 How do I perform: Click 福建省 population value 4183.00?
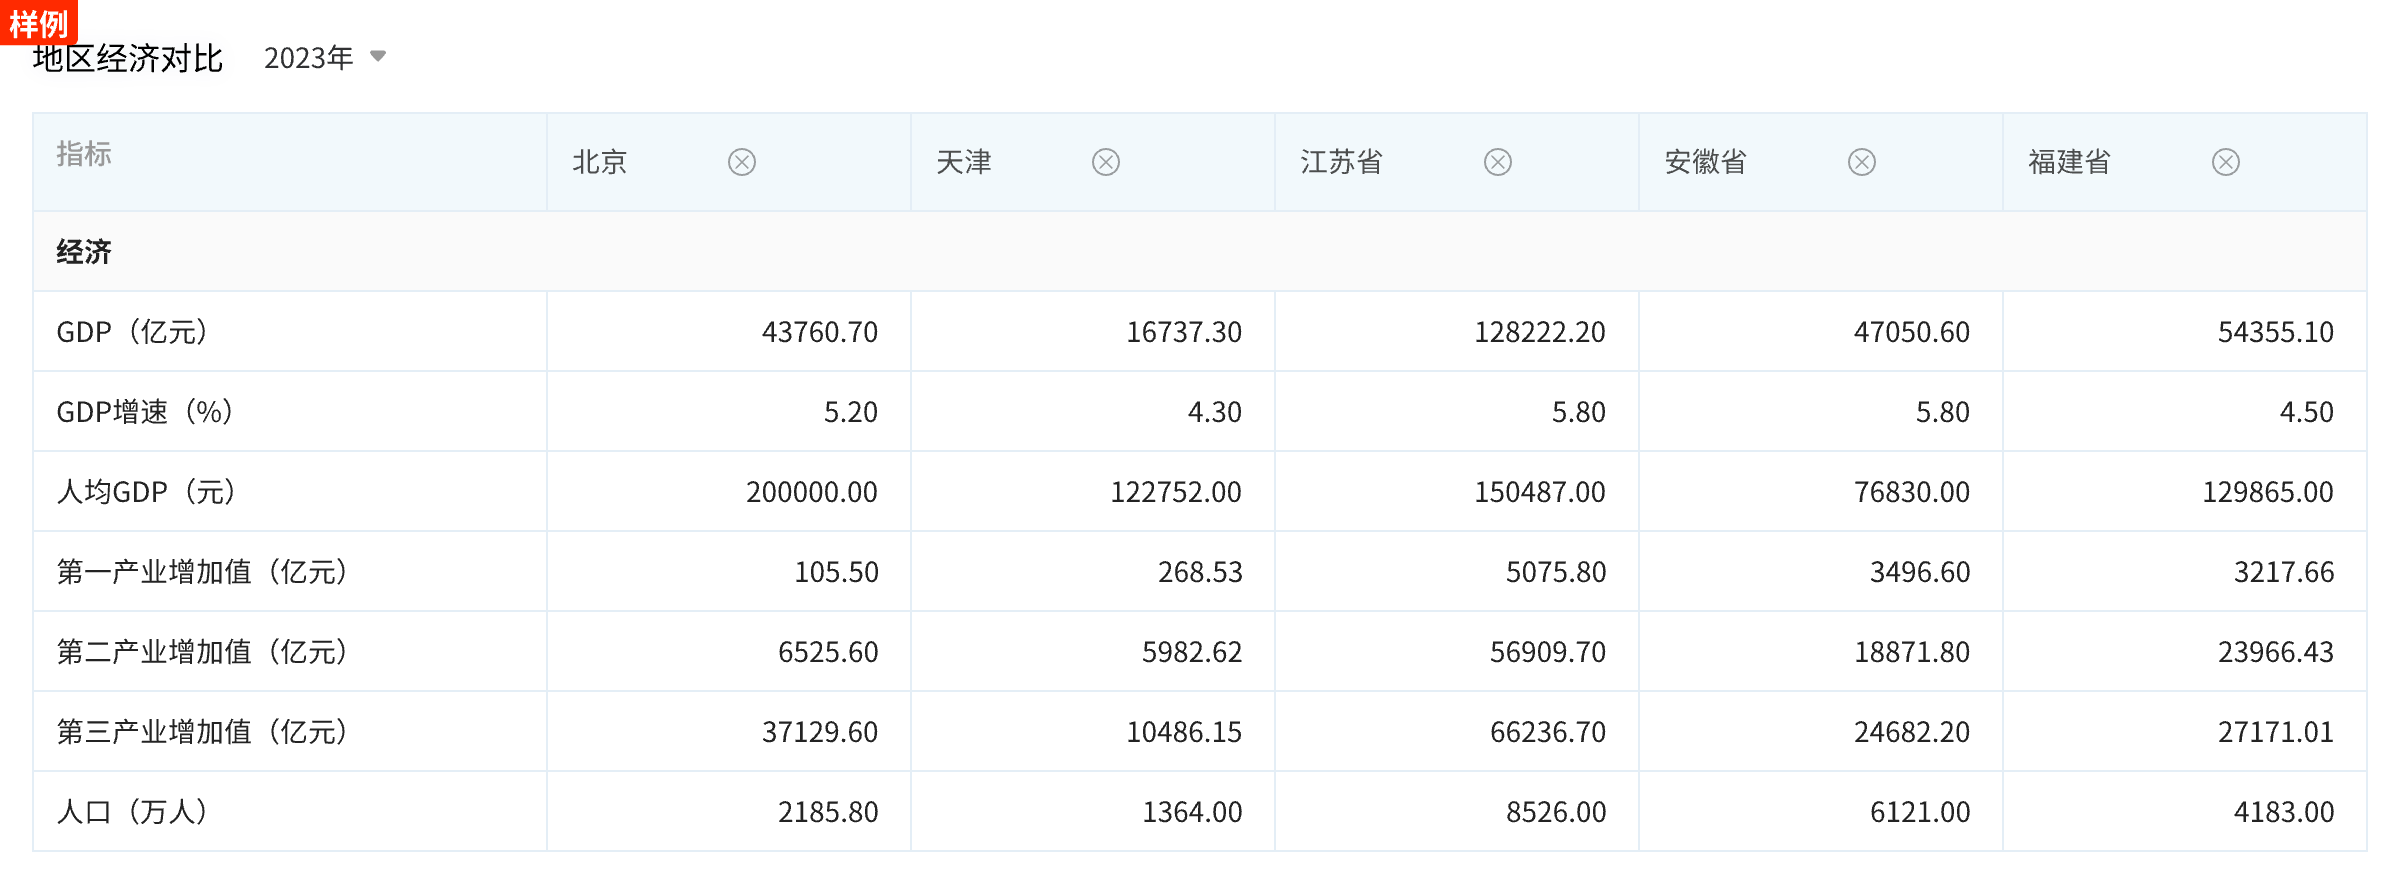coord(2283,812)
